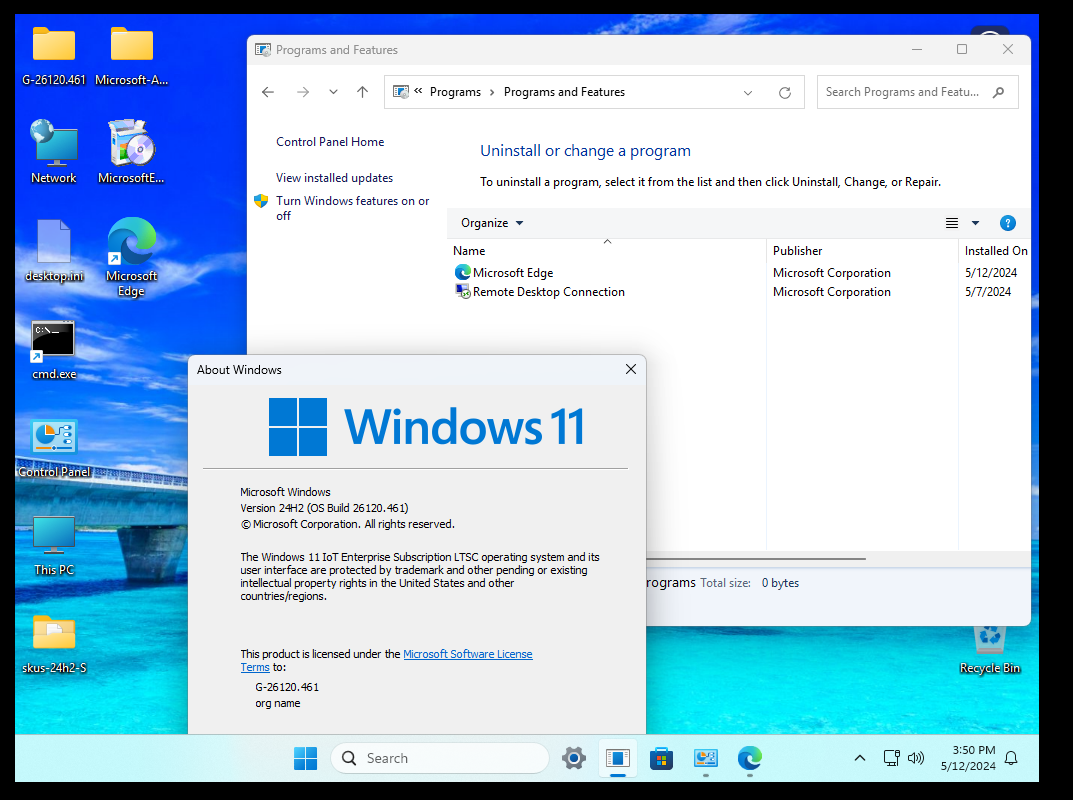Select the Remote Desktop Connection program row
Viewport: 1073px width, 800px height.
click(740, 292)
